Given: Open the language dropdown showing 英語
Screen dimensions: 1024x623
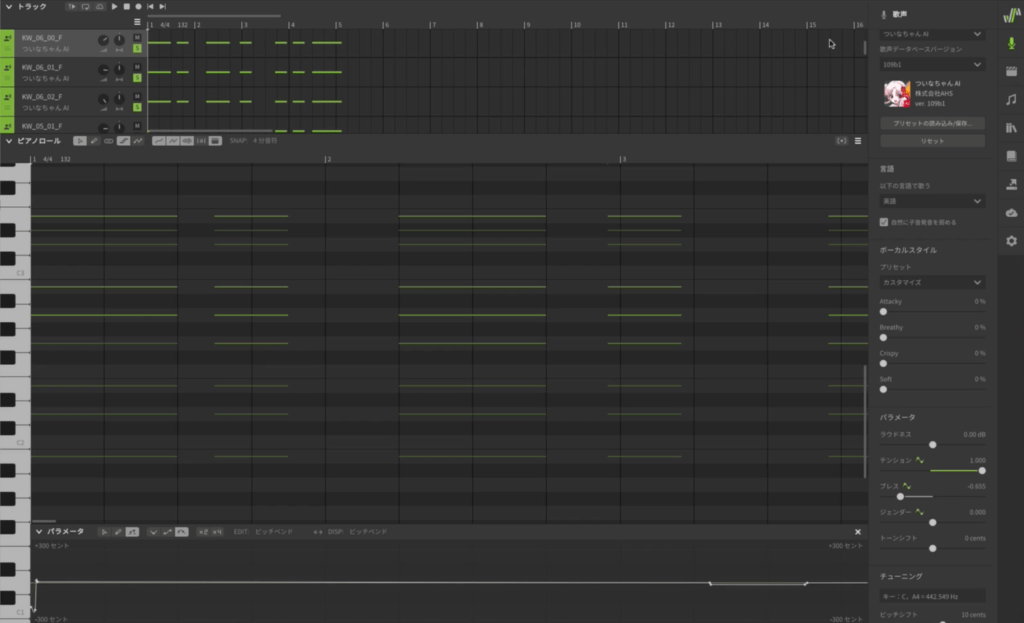Looking at the screenshot, I should tap(932, 201).
